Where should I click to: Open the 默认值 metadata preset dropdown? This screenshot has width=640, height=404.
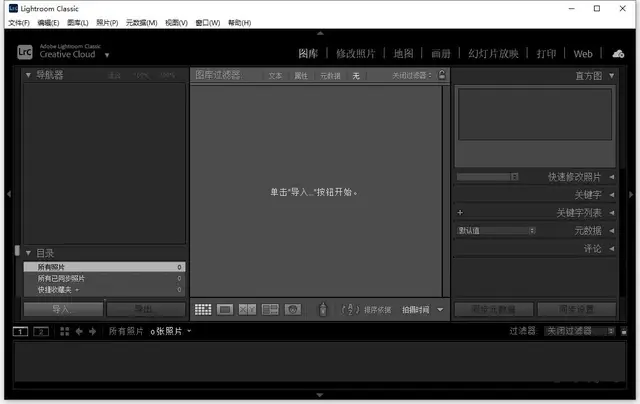pos(496,230)
